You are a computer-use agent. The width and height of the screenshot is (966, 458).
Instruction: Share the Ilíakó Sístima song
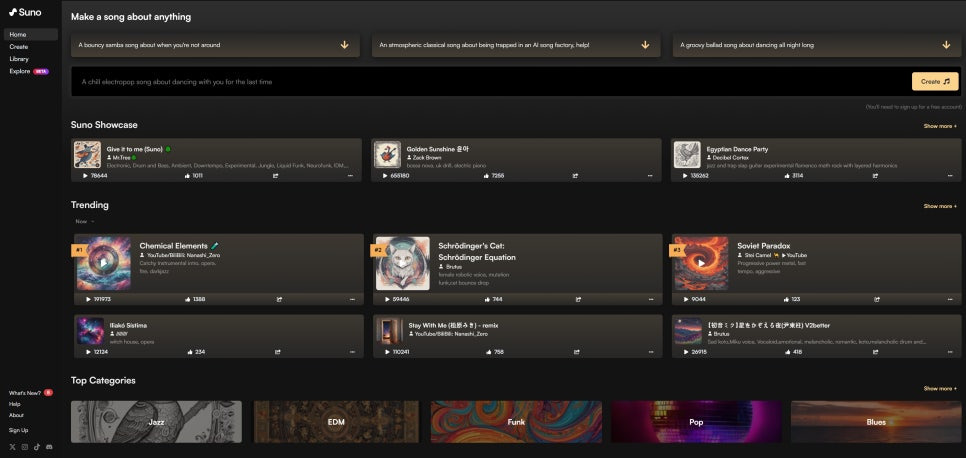(277, 352)
